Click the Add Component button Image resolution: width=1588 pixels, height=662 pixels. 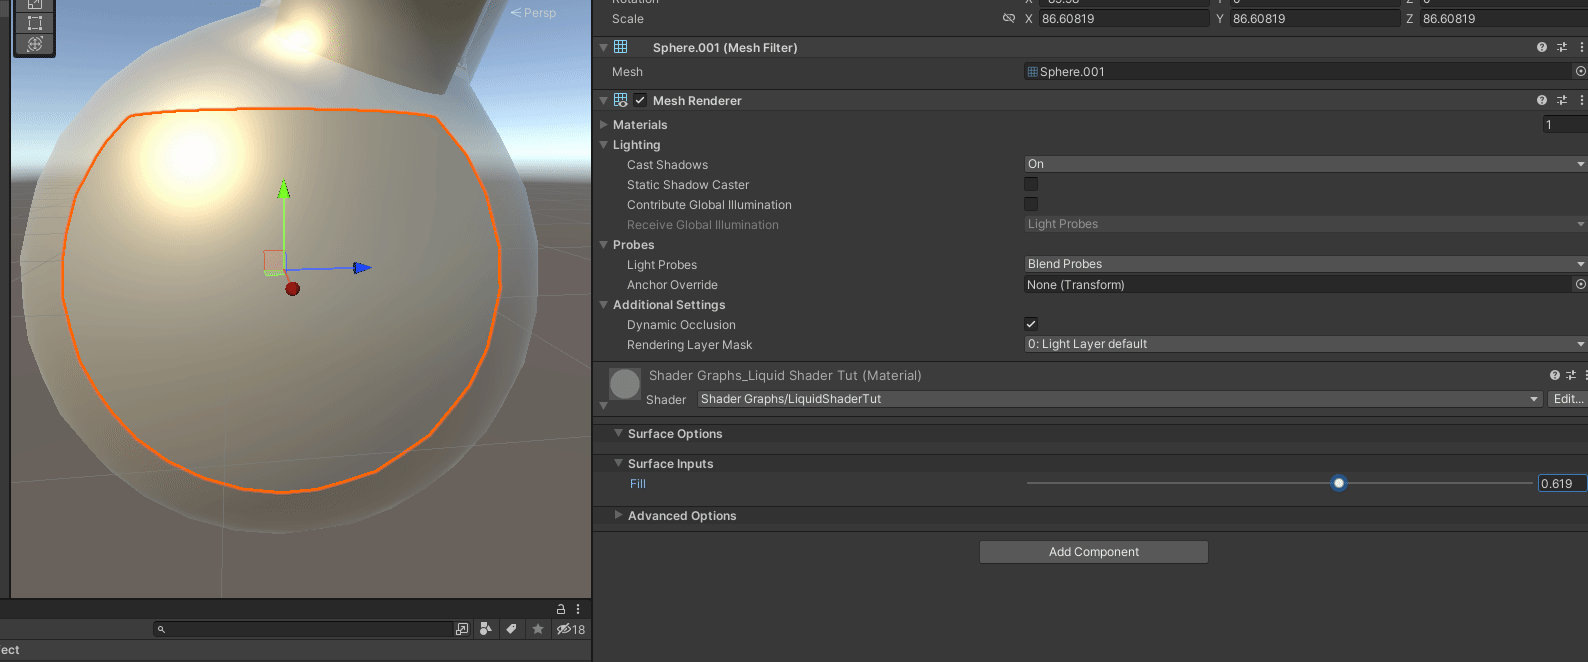(1094, 552)
